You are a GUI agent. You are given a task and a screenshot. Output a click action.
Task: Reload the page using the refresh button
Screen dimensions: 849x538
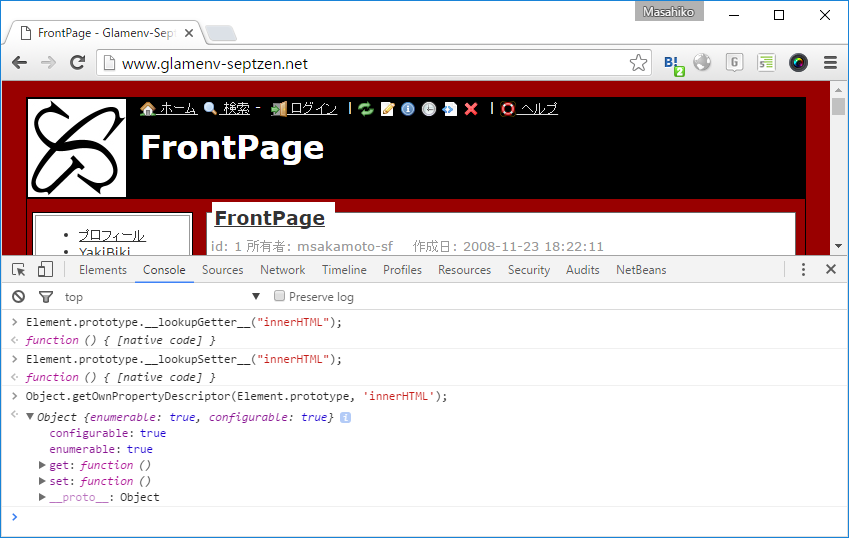pos(77,63)
